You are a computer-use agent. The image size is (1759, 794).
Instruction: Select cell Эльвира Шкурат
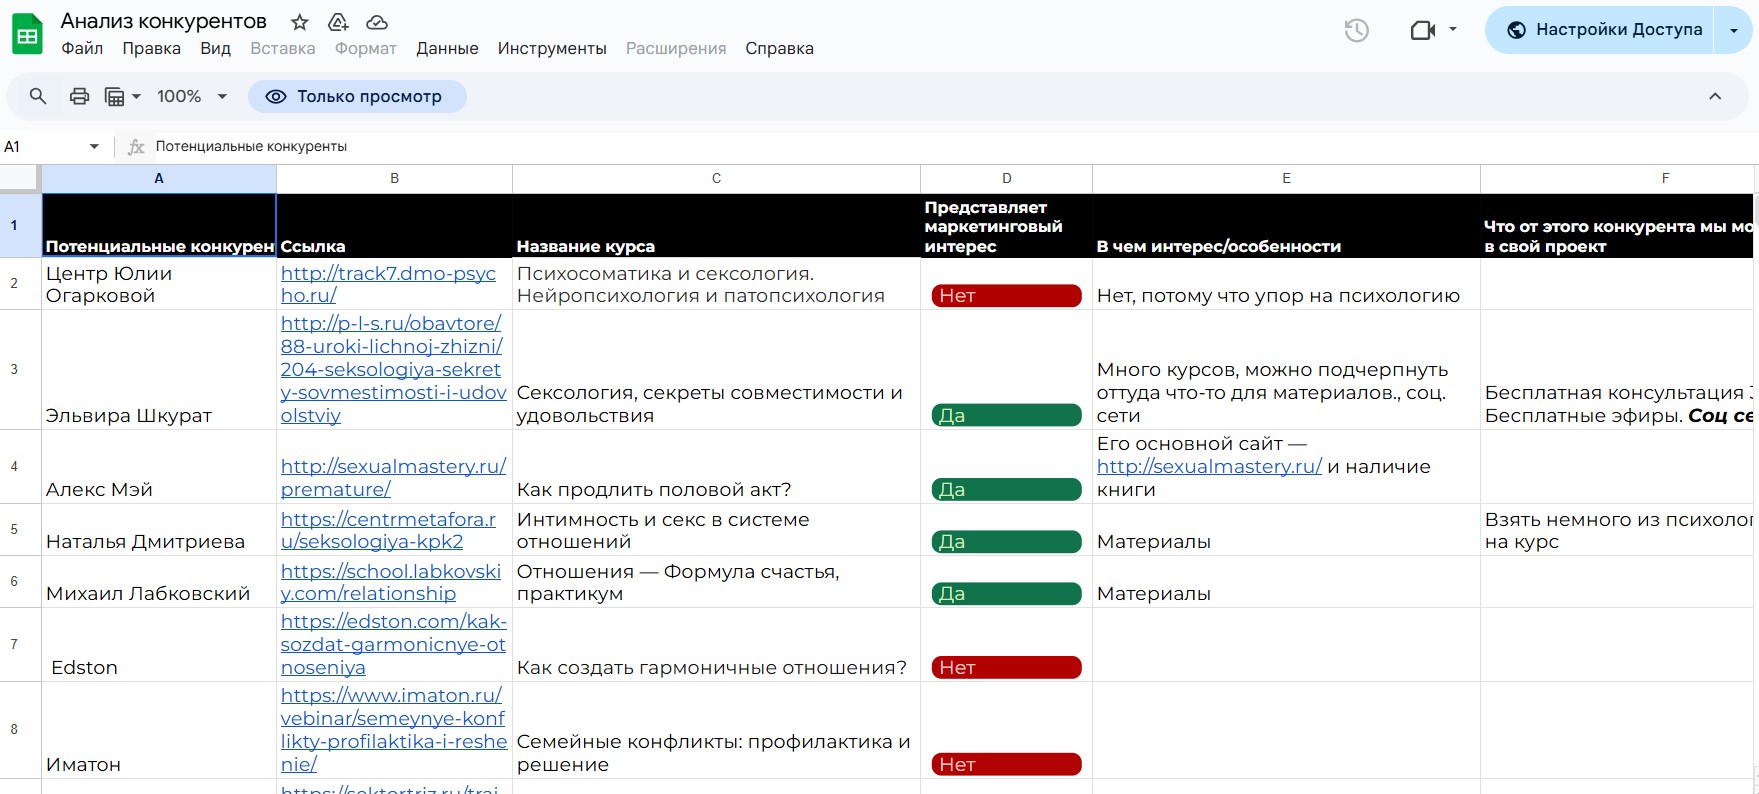click(159, 369)
